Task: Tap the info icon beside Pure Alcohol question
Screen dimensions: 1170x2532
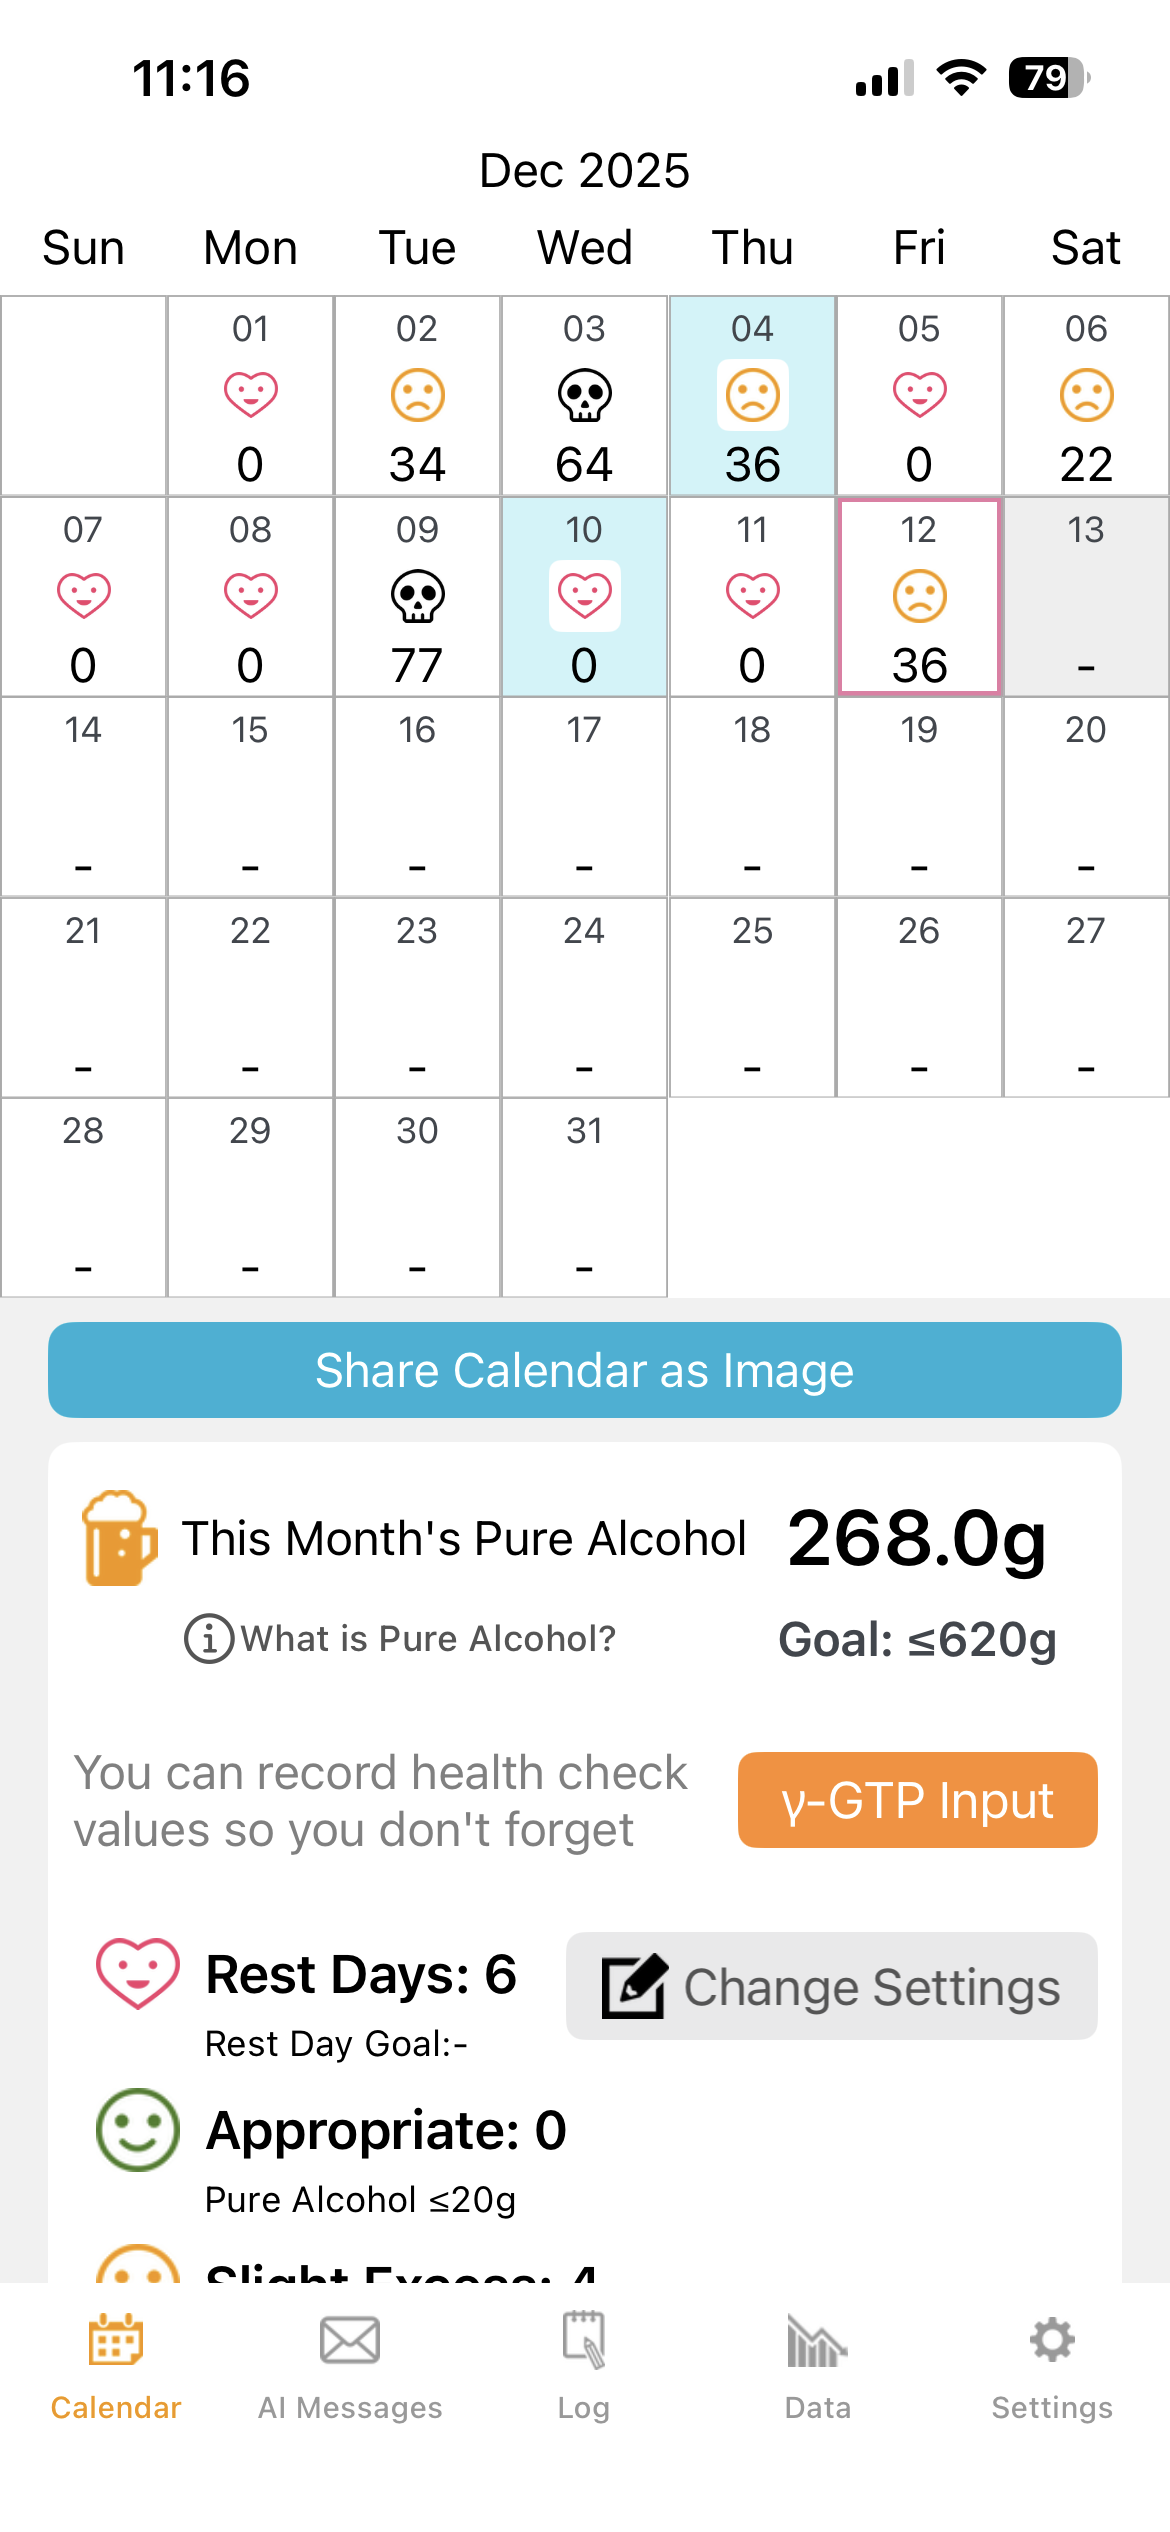Action: (209, 1639)
